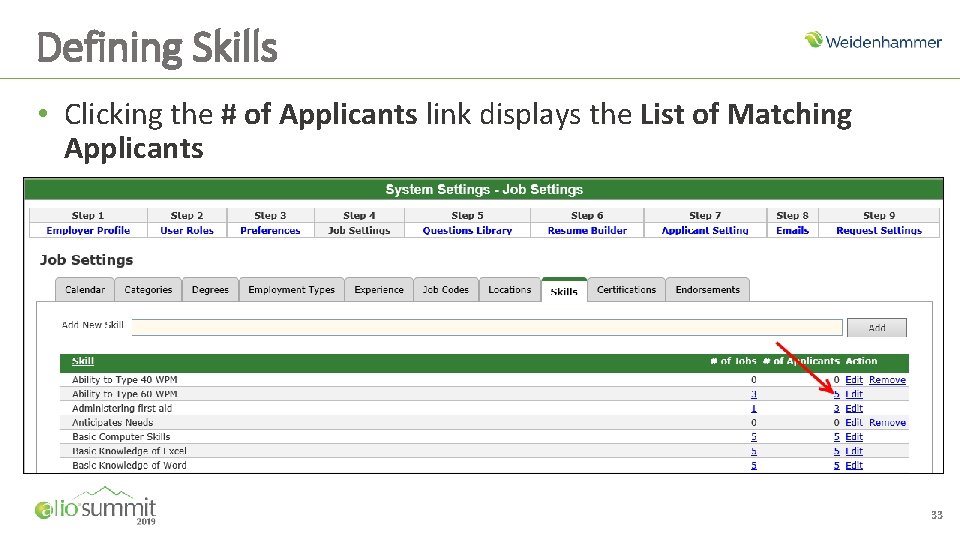This screenshot has width=960, height=540.
Task: Click the alio summit 2019 logo
Action: click(96, 505)
